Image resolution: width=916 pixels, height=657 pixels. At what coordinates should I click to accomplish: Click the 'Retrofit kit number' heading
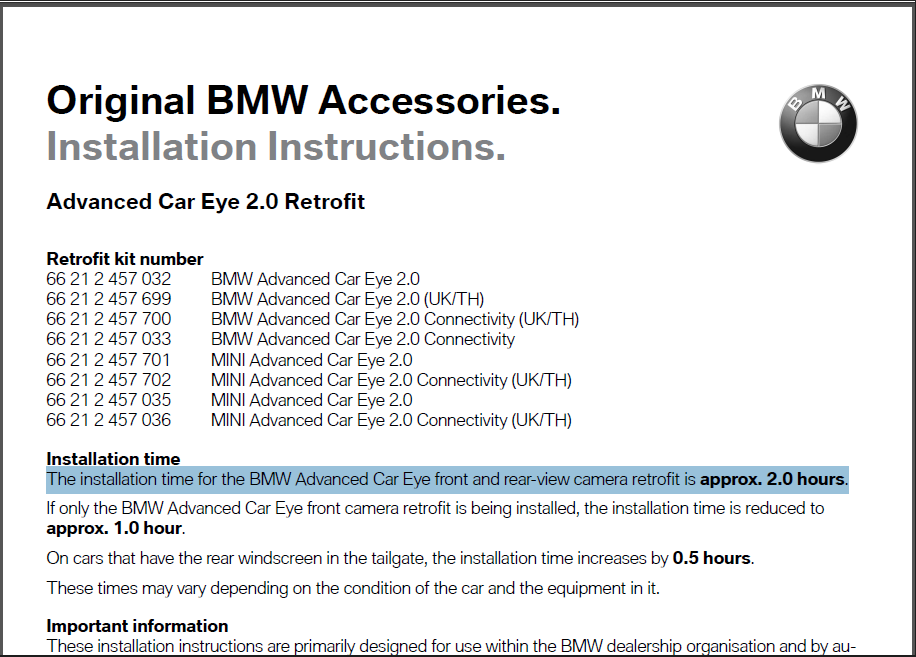click(x=125, y=259)
